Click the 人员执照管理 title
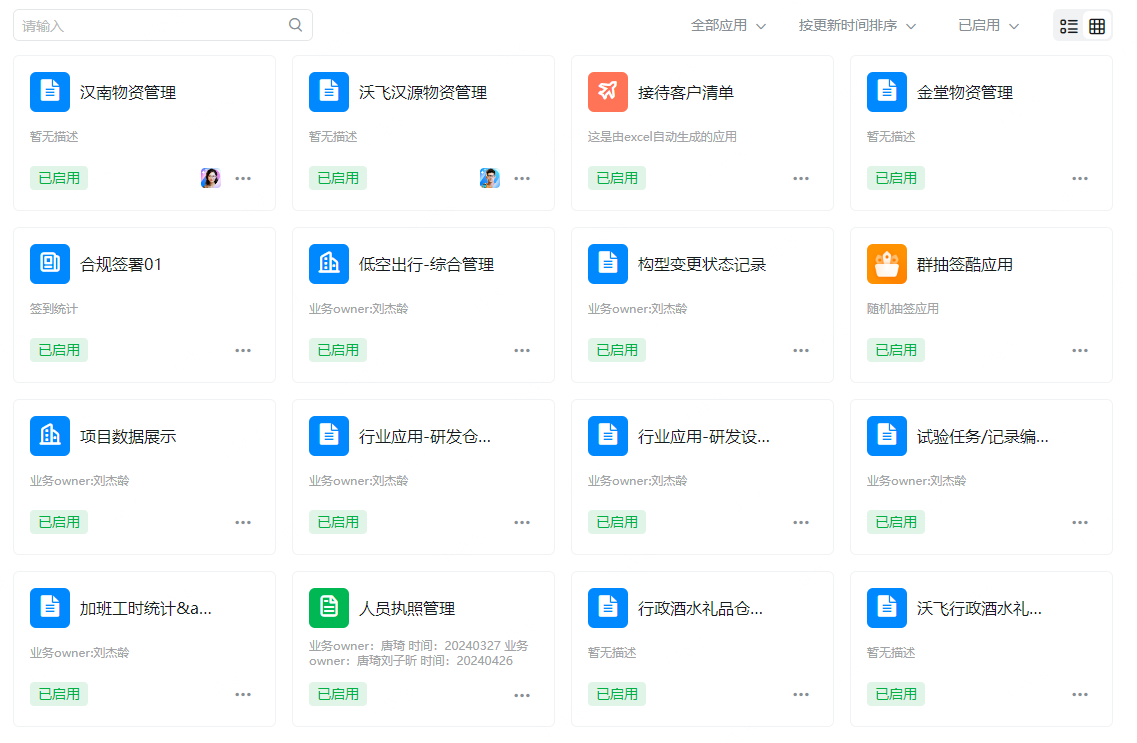This screenshot has height=743, width=1137. tap(407, 608)
